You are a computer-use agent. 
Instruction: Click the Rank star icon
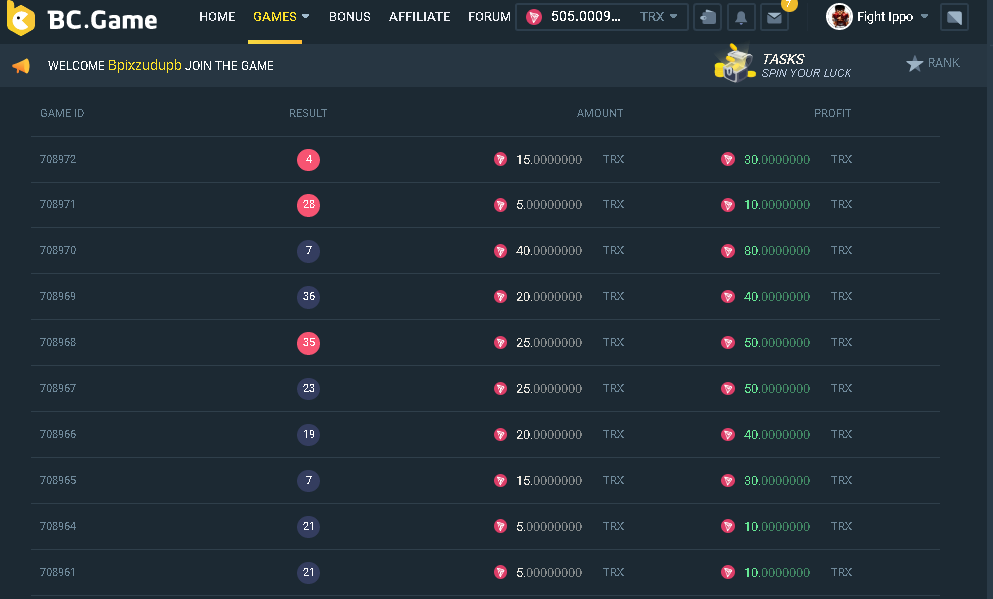914,63
